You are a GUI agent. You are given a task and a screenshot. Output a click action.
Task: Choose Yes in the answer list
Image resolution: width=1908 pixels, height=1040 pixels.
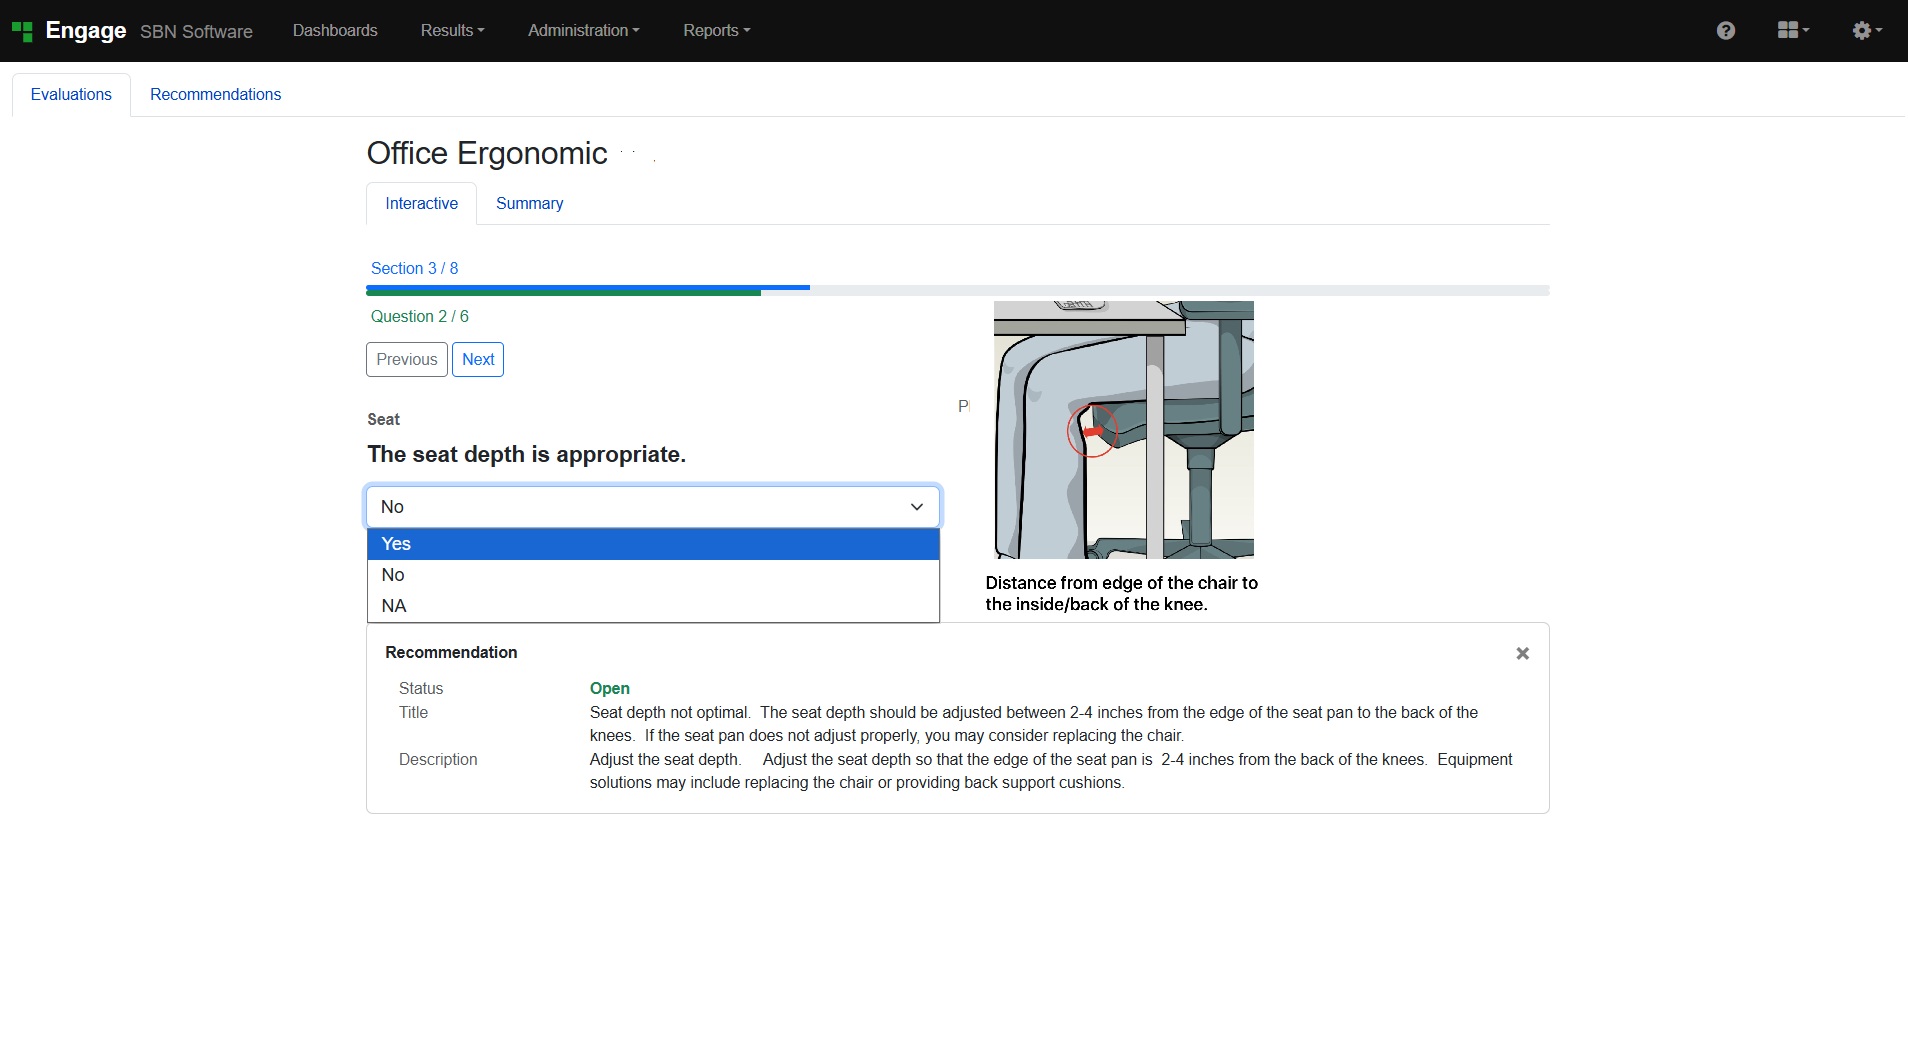click(x=653, y=544)
